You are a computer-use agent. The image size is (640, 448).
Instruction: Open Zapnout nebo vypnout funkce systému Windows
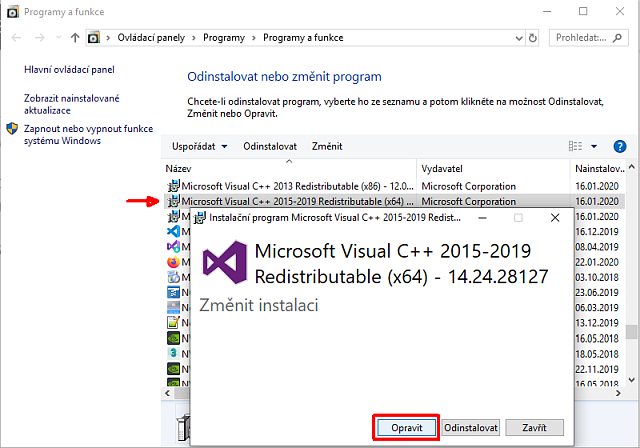(88, 135)
